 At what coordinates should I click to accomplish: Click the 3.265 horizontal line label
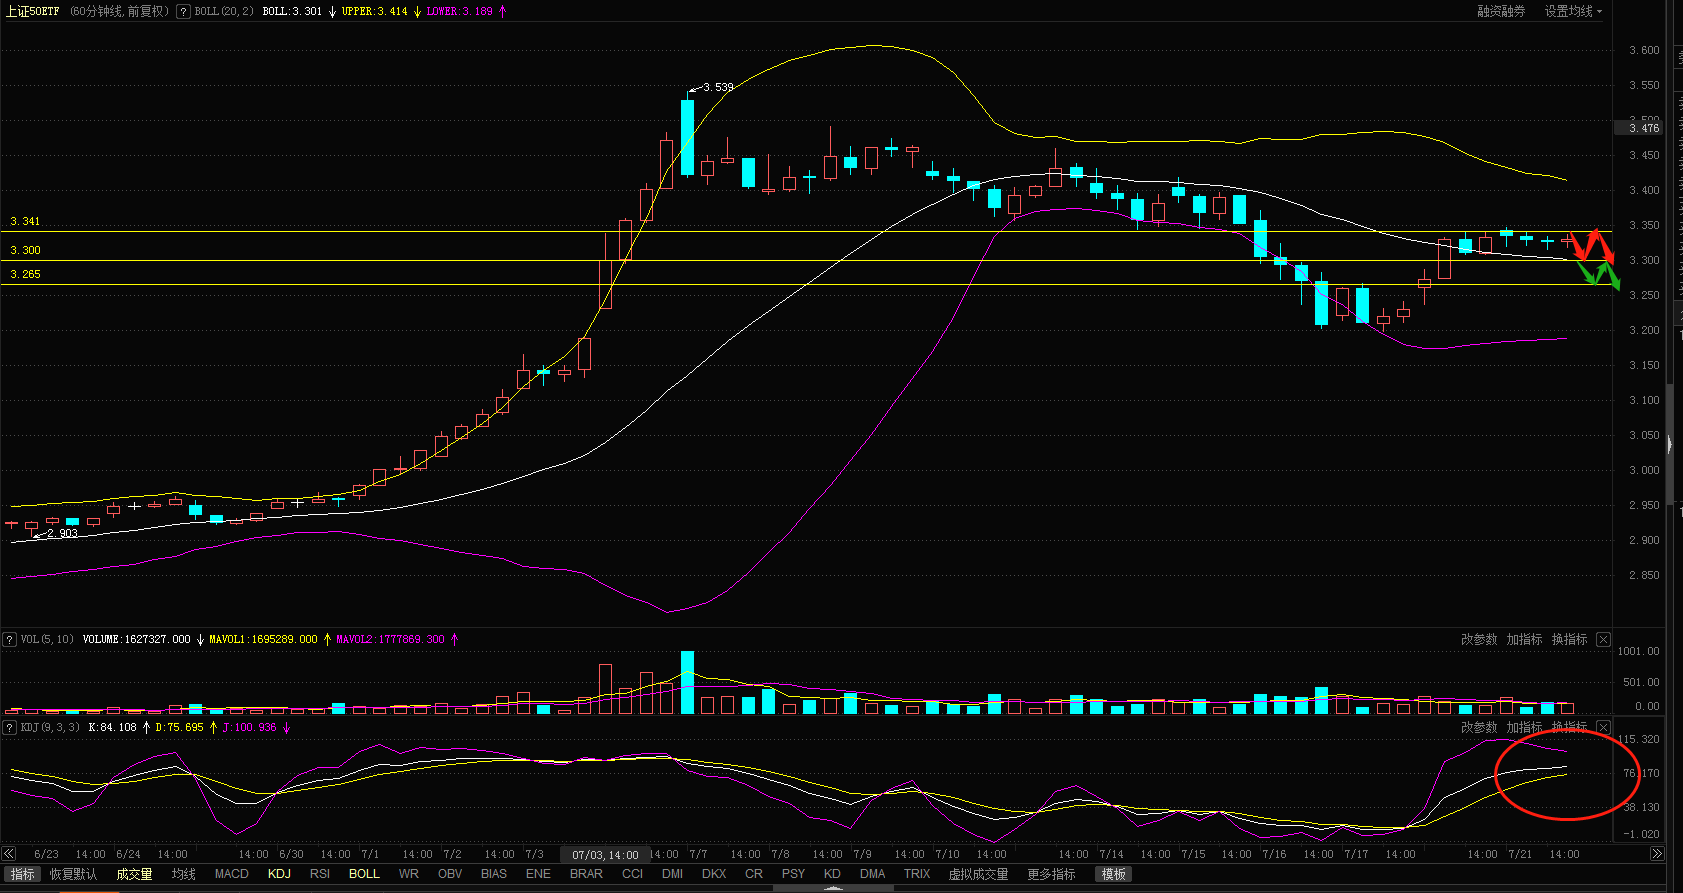[x=25, y=274]
